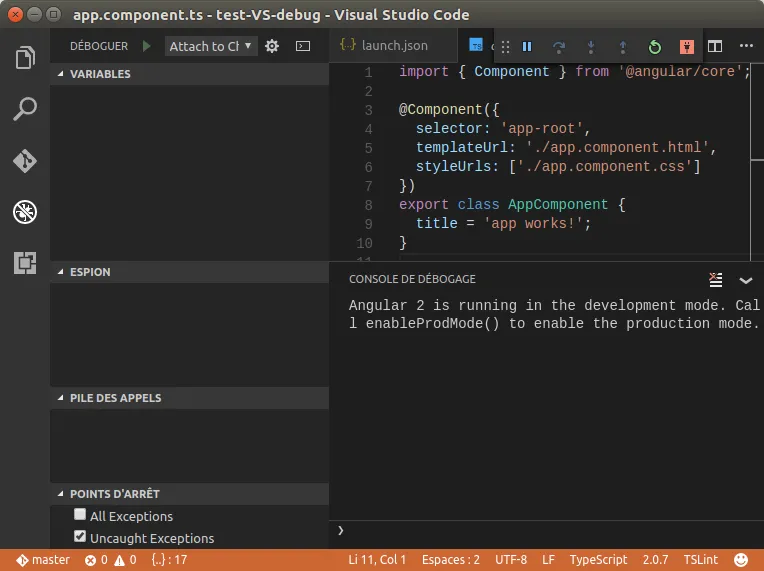Collapse the VARIABLES section

point(189,74)
